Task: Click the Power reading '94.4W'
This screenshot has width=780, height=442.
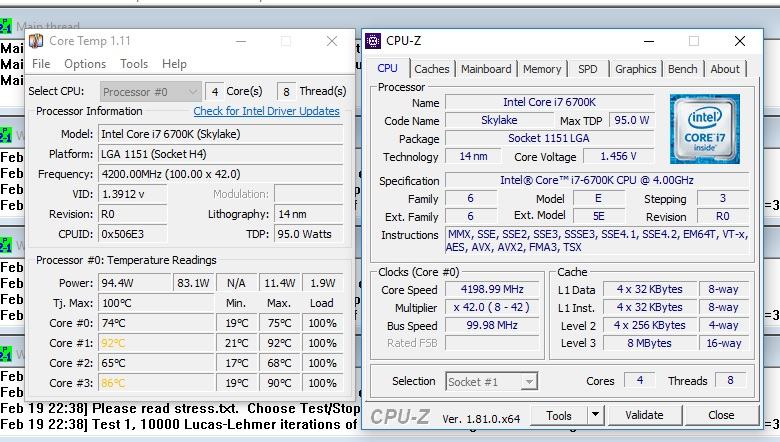Action: tap(135, 283)
